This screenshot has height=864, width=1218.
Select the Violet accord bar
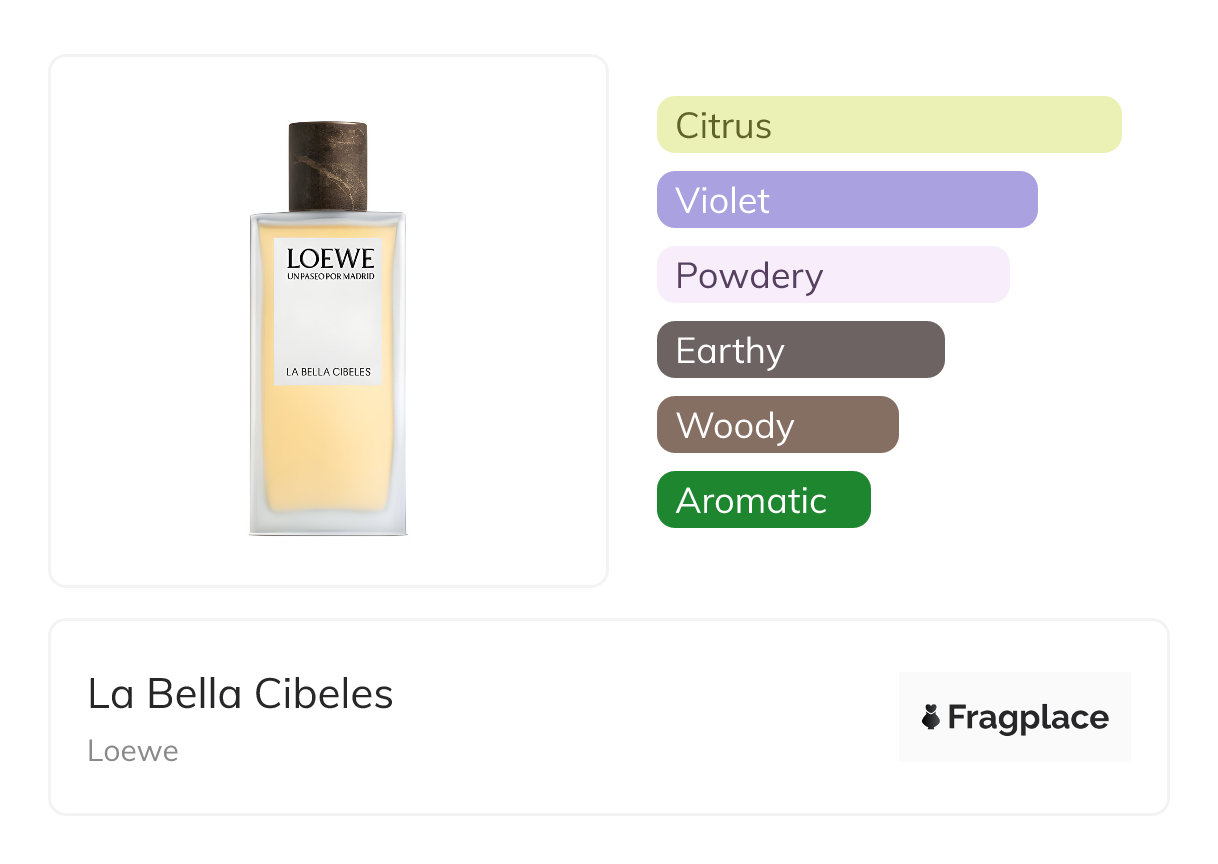[846, 200]
